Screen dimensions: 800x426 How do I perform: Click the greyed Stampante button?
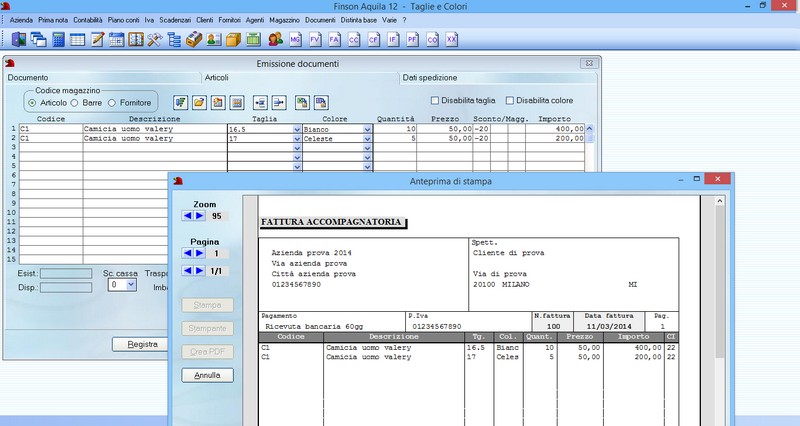[208, 329]
